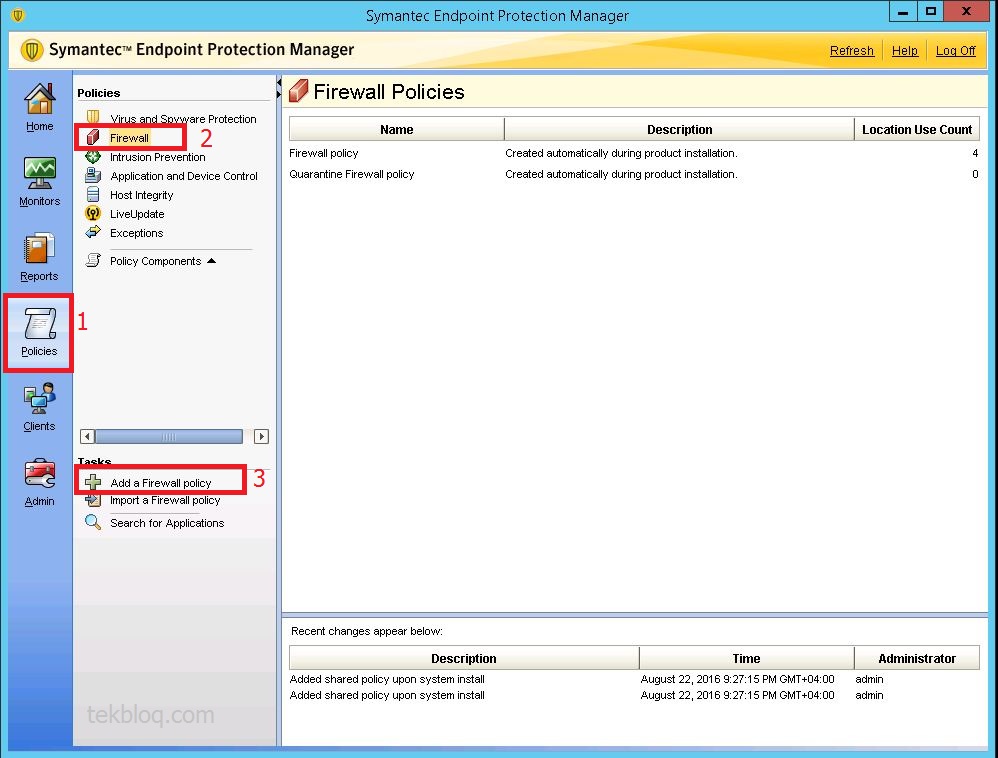Select the 'Quarantine Firewall policy' row
Screen dimensions: 998x758
point(634,174)
